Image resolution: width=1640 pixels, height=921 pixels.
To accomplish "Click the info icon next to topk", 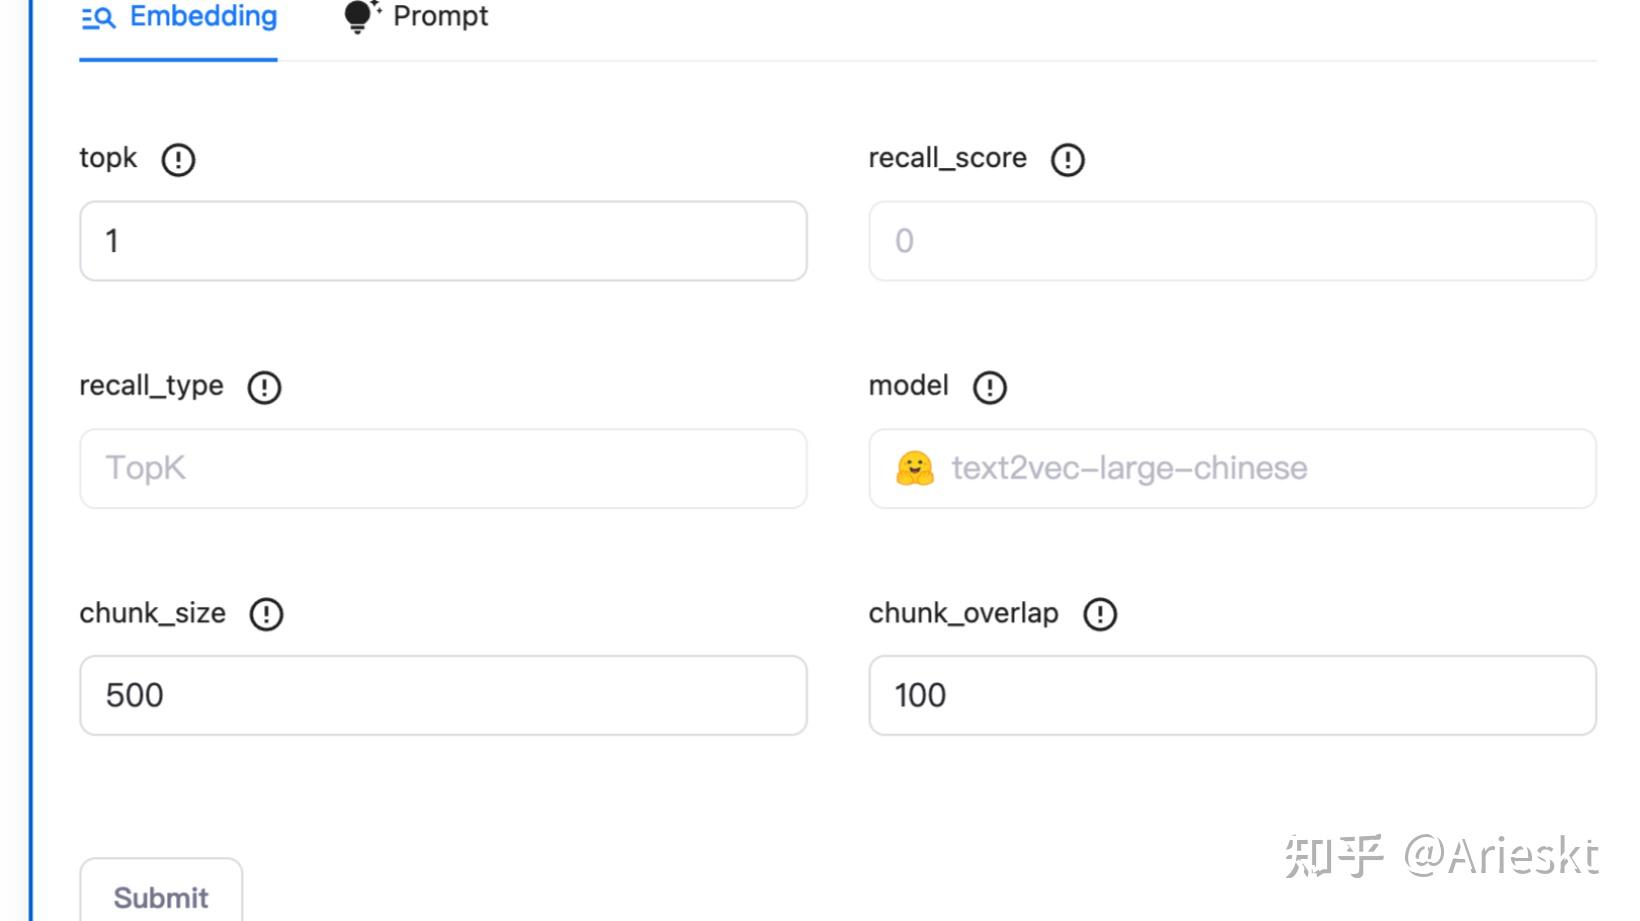I will click(x=178, y=159).
